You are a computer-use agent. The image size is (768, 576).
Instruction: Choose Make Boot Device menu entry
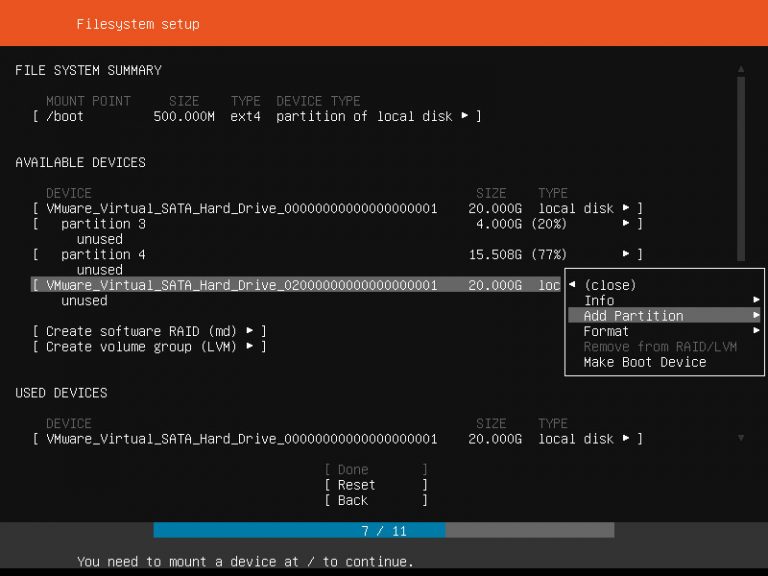click(x=645, y=362)
